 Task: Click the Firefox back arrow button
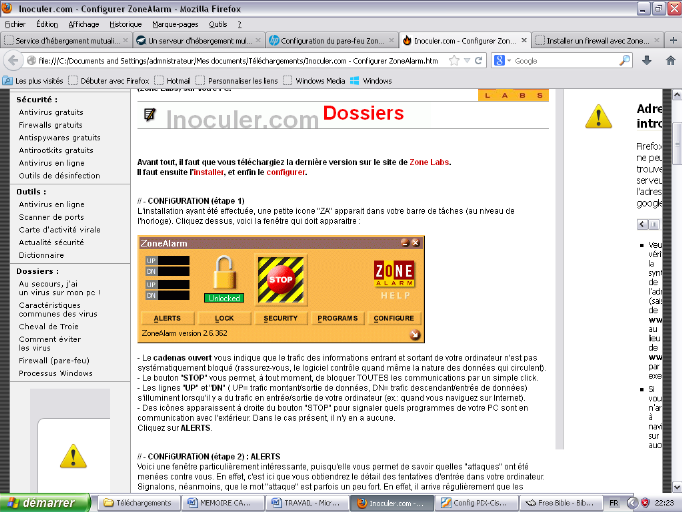[x=13, y=60]
